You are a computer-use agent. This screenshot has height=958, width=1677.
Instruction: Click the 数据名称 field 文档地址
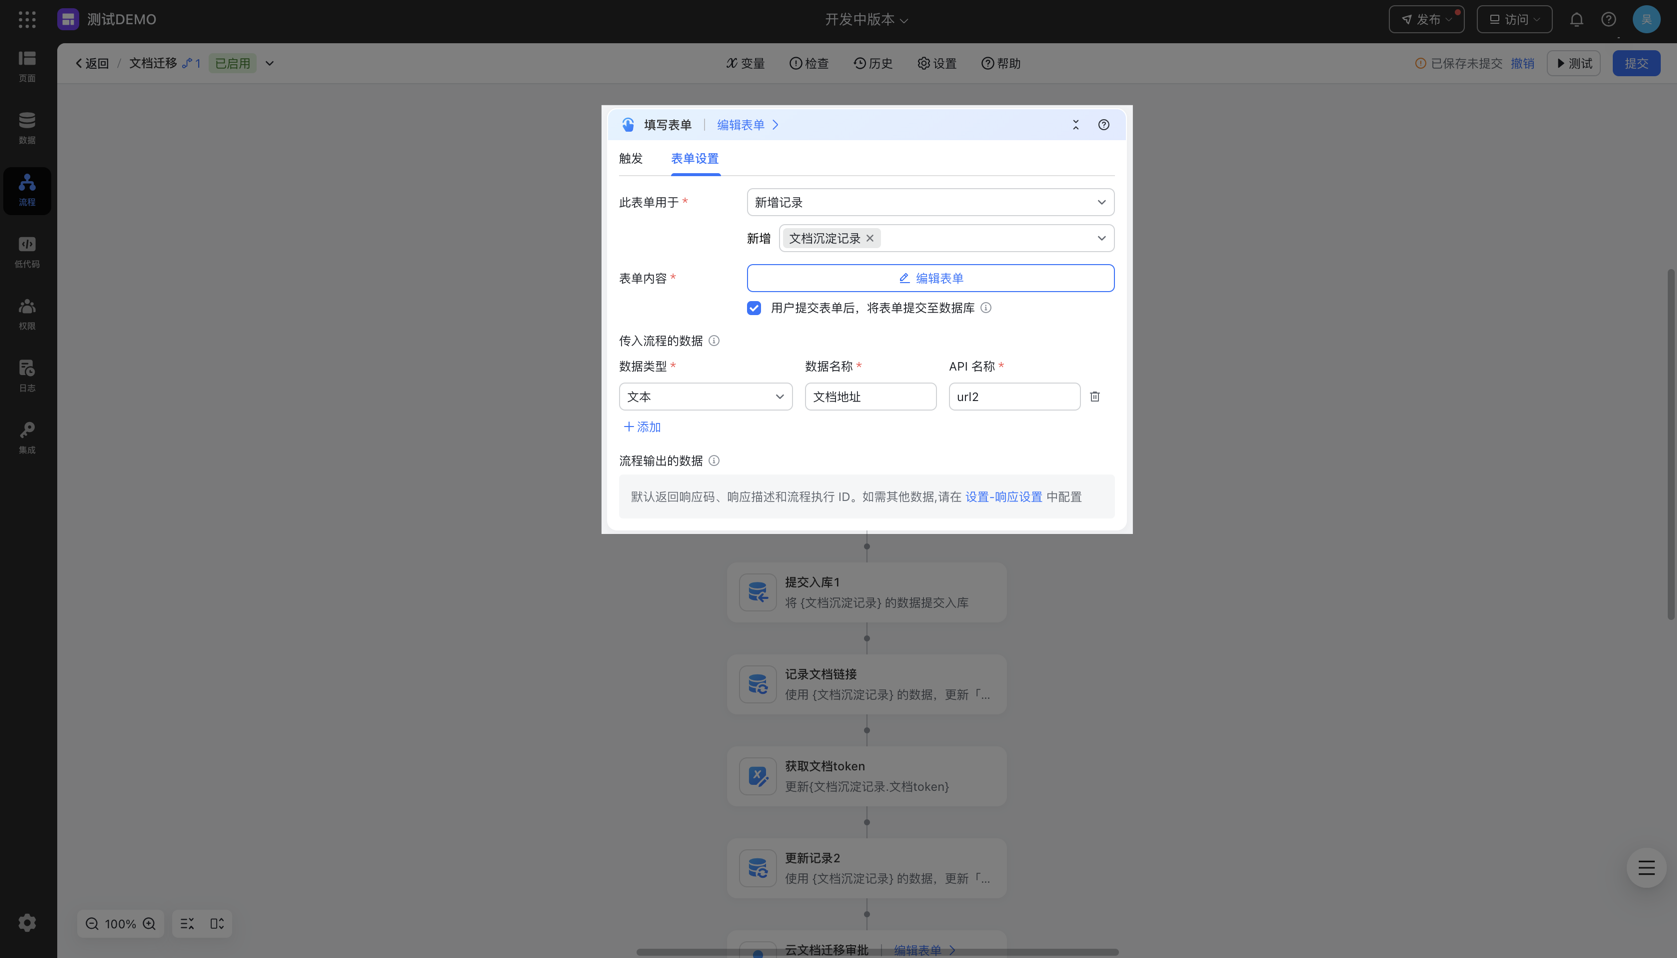tap(870, 397)
